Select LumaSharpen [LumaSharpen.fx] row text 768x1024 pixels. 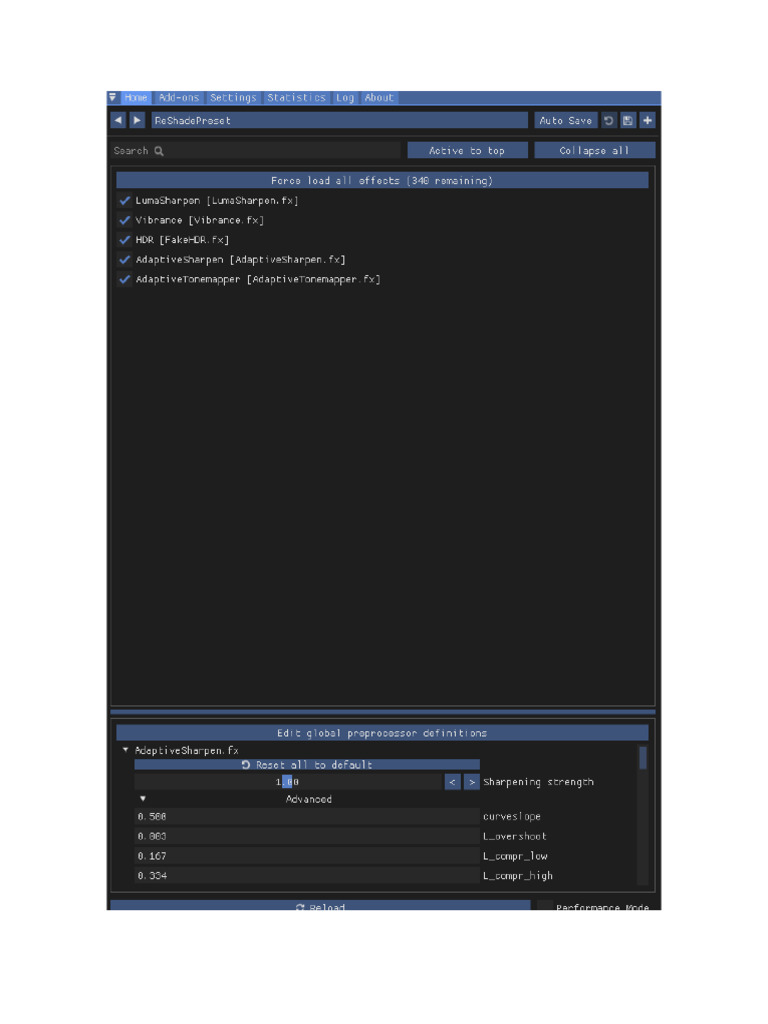click(x=217, y=200)
